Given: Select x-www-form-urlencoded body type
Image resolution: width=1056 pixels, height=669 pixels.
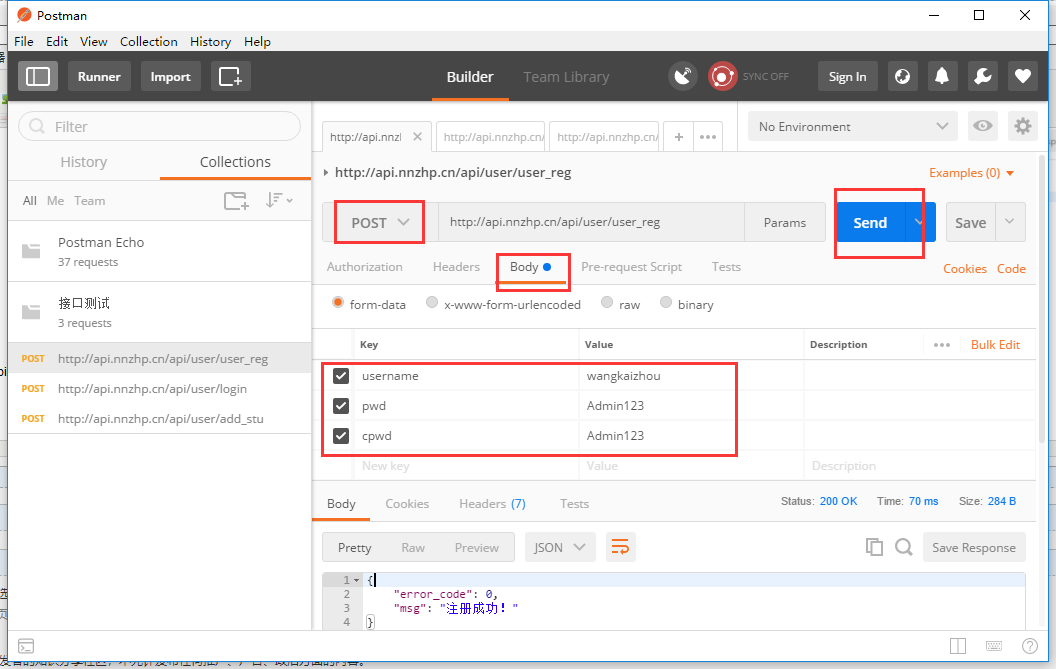Looking at the screenshot, I should pos(432,302).
